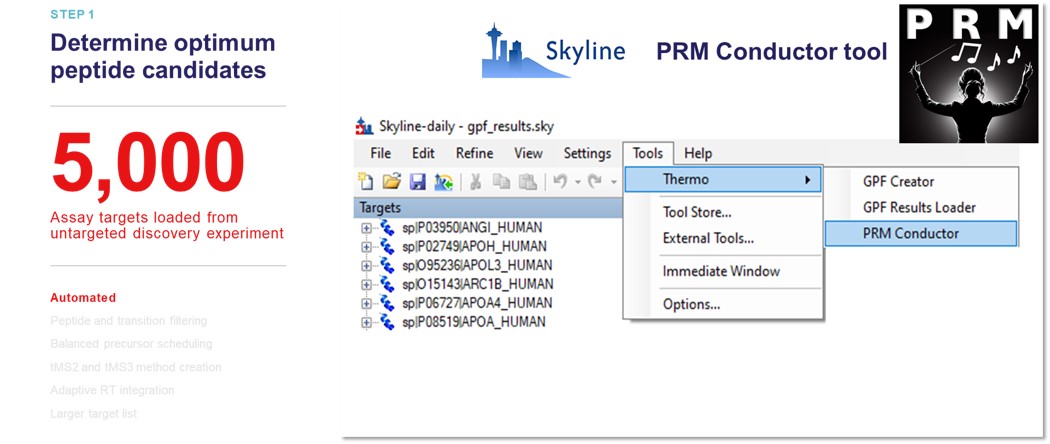The width and height of the screenshot is (1050, 444).
Task: Select sp|O95236|APOL3_HUMAN protein row
Action: point(477,265)
